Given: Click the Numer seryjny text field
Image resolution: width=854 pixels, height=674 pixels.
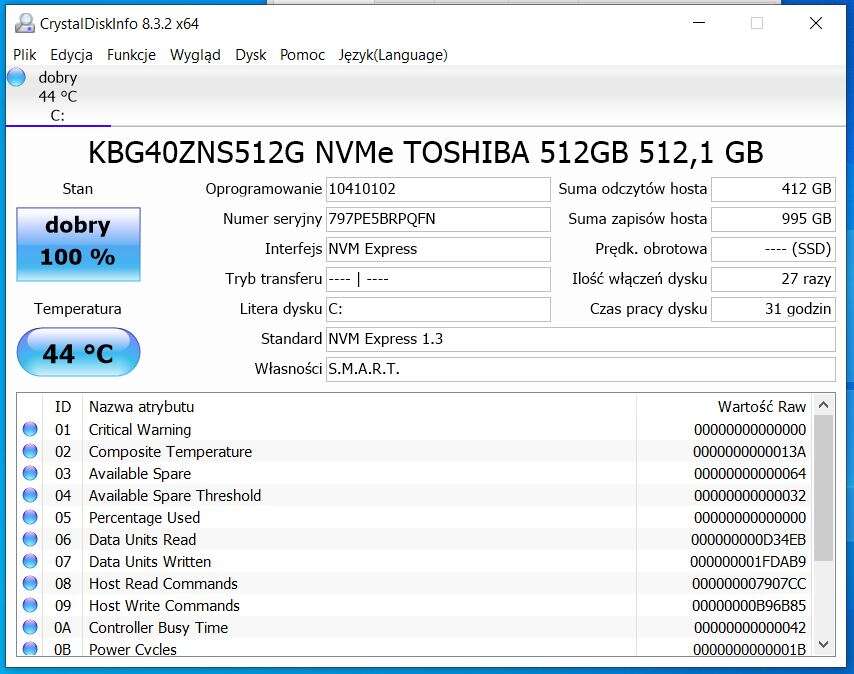Looking at the screenshot, I should point(437,218).
